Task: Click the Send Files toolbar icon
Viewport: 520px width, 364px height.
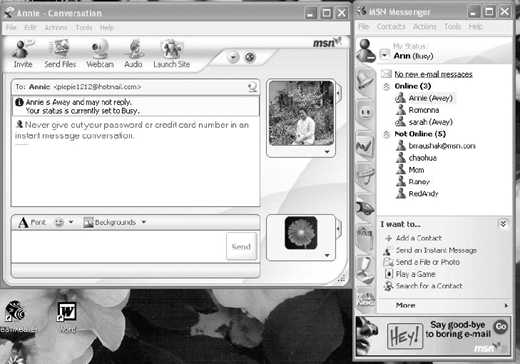Action: click(60, 54)
